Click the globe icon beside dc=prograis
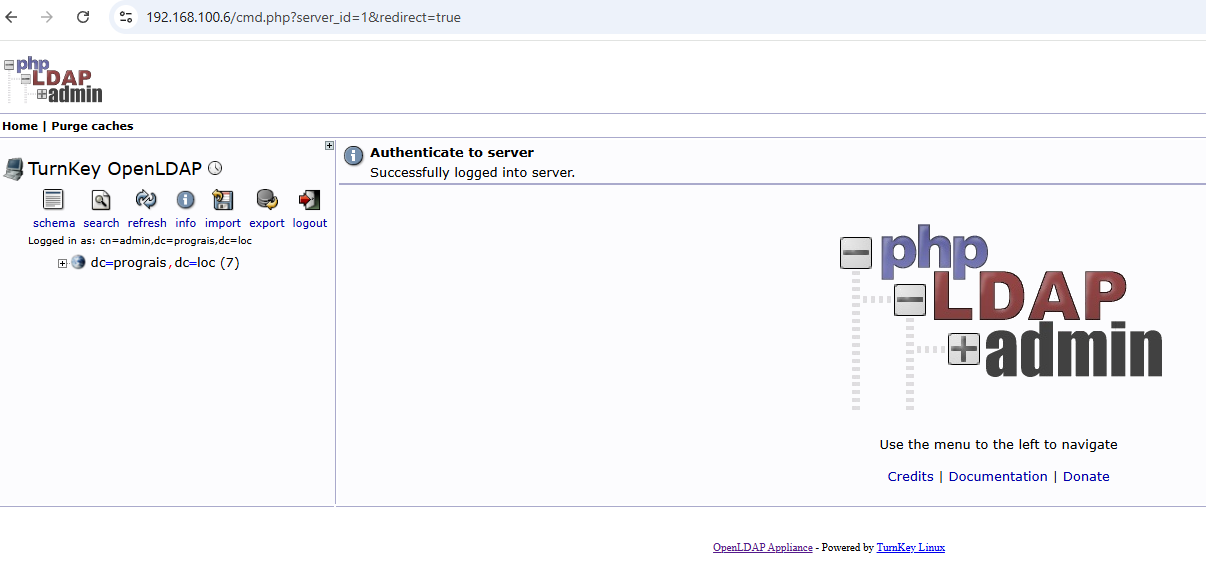 (78, 263)
